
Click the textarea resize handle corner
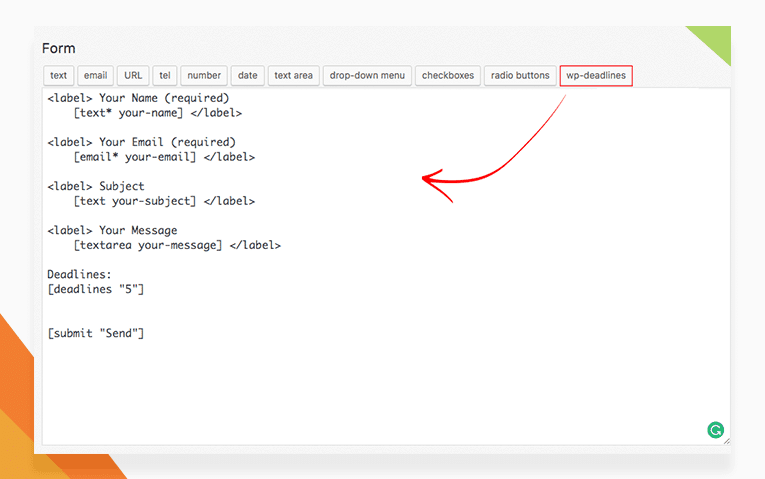[727, 441]
